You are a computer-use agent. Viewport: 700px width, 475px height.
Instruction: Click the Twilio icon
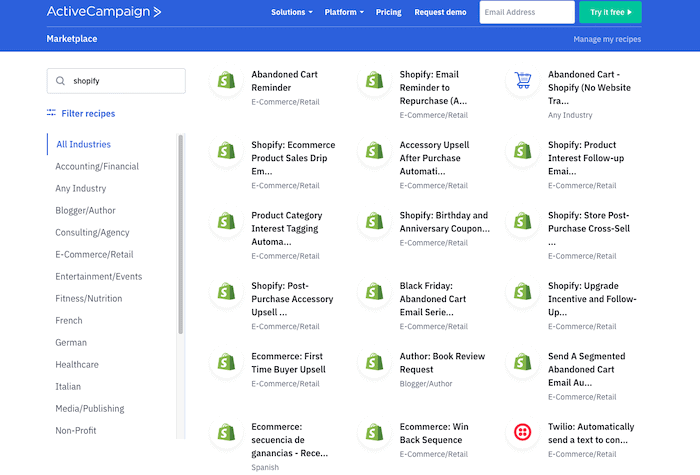tap(523, 432)
